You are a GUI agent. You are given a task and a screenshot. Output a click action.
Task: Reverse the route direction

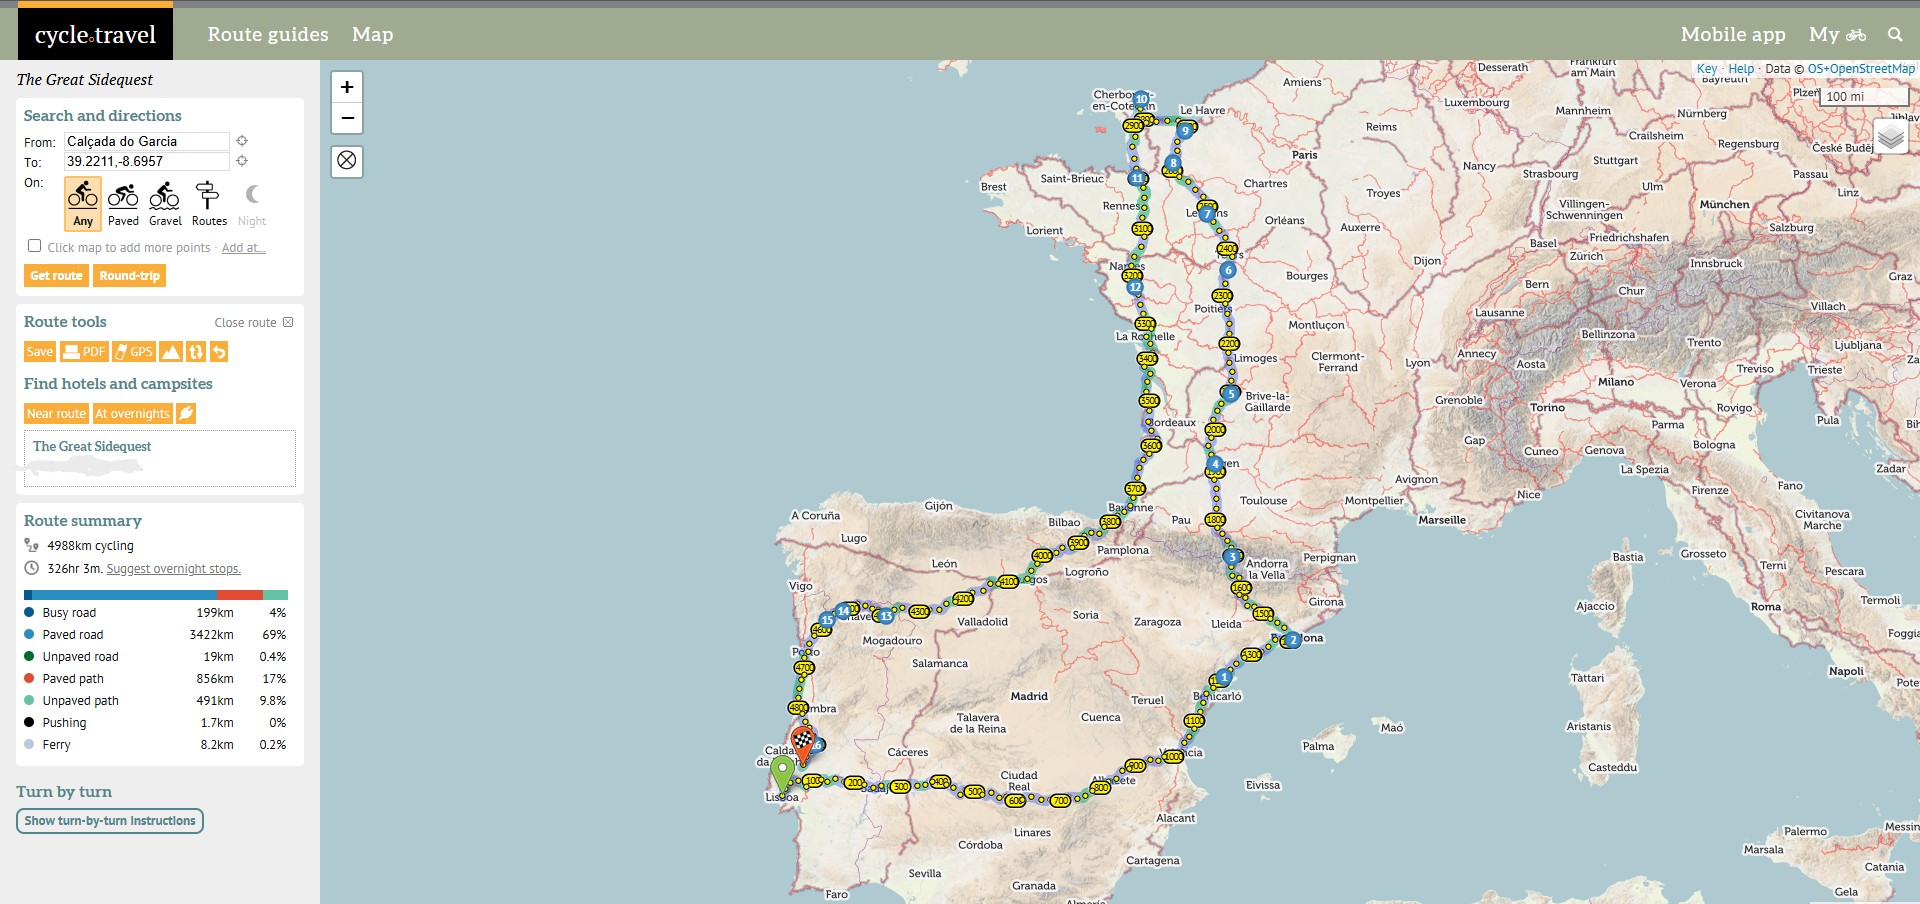[196, 352]
